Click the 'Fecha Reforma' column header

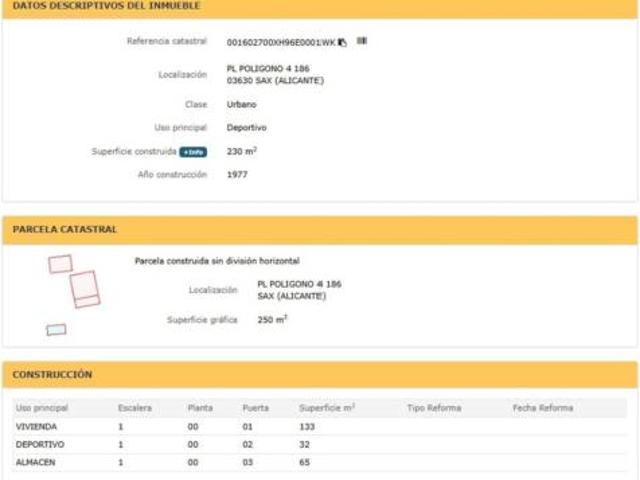click(x=543, y=408)
